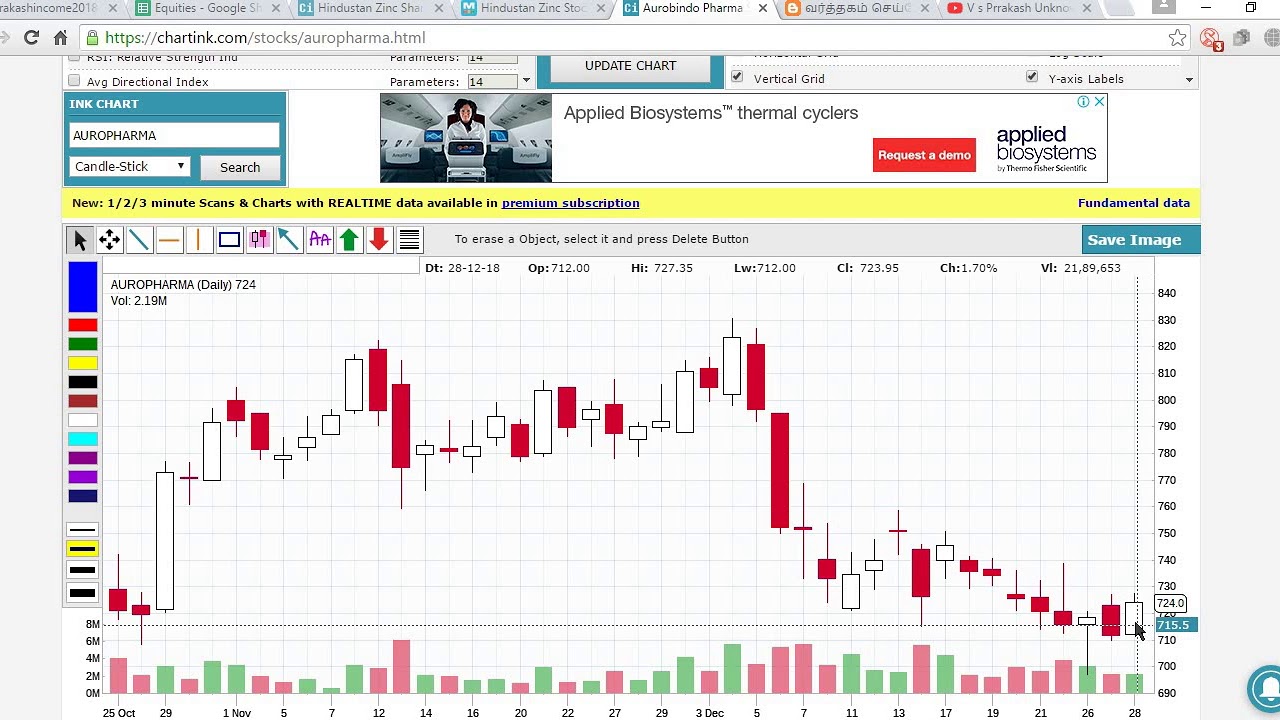Screen dimensions: 1280x720
Task: Toggle Y-axis Labels checkbox
Action: [x=1032, y=77]
